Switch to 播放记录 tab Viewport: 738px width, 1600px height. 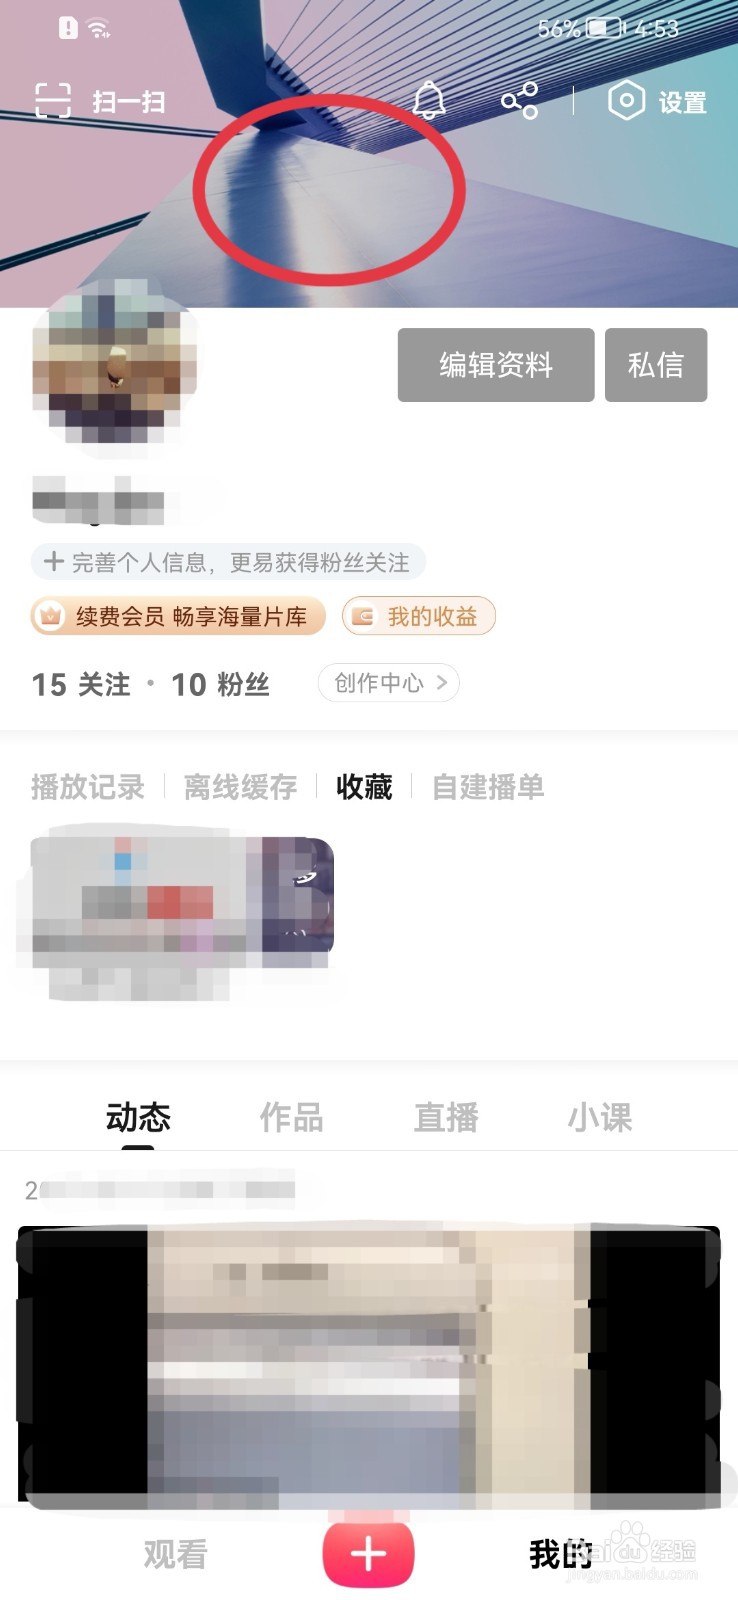click(88, 787)
